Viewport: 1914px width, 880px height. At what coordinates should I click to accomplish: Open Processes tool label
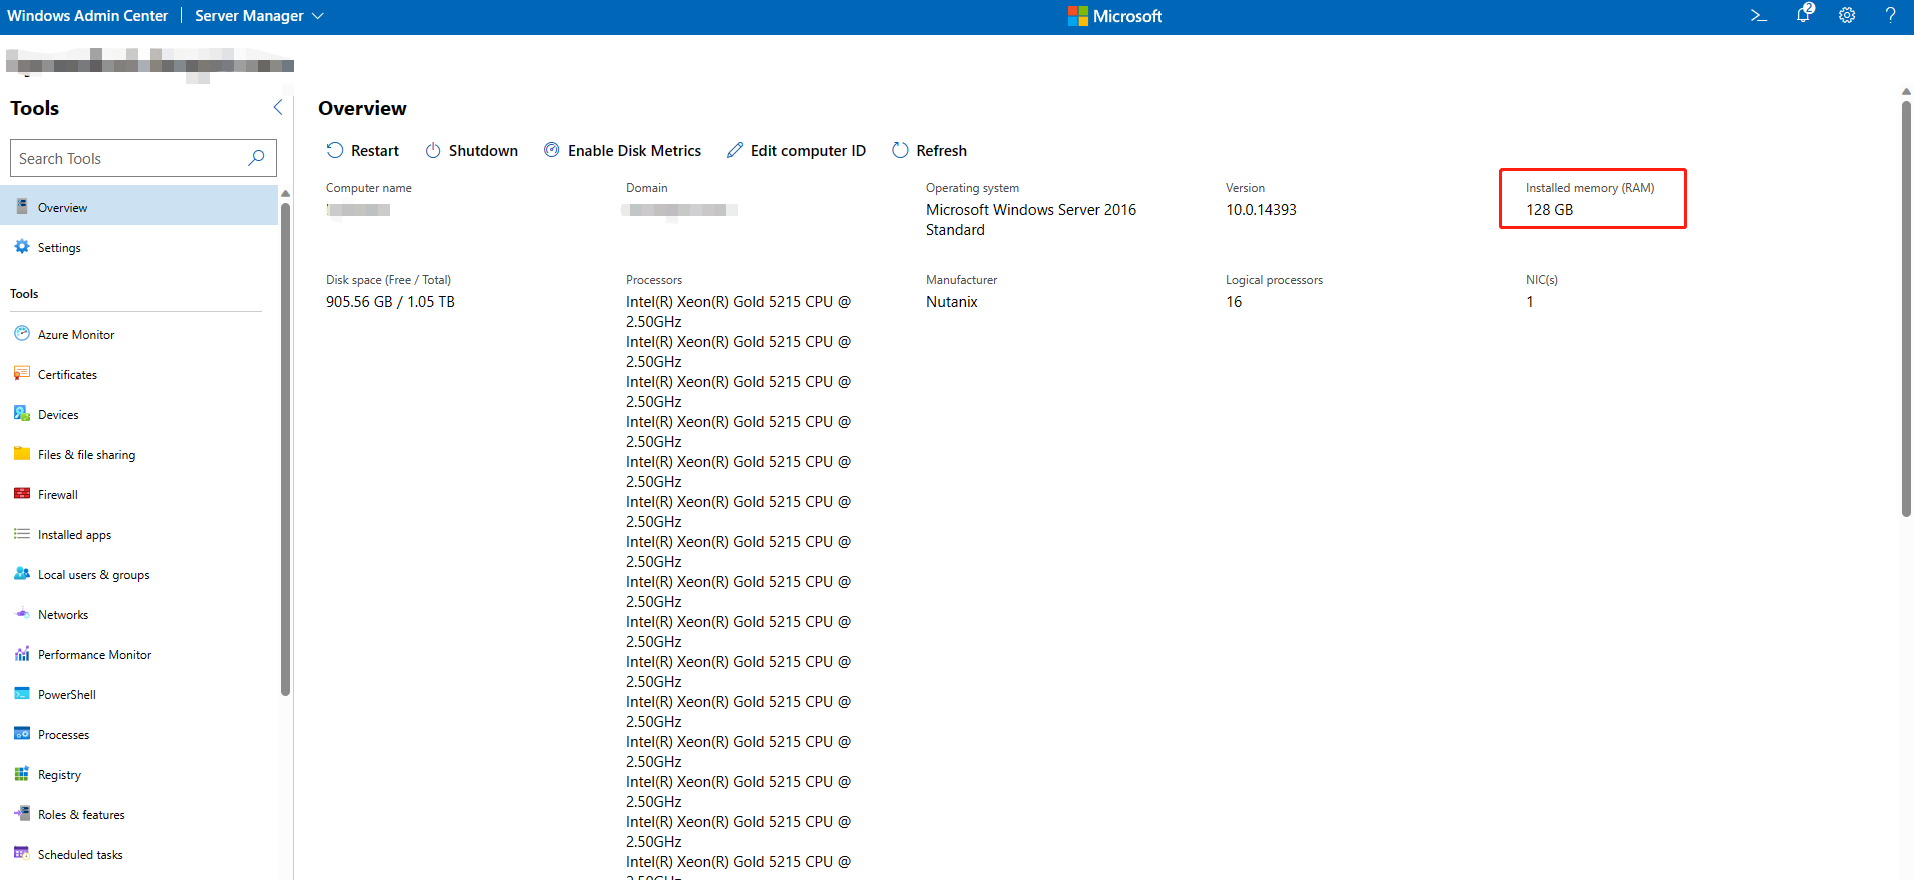(x=63, y=735)
